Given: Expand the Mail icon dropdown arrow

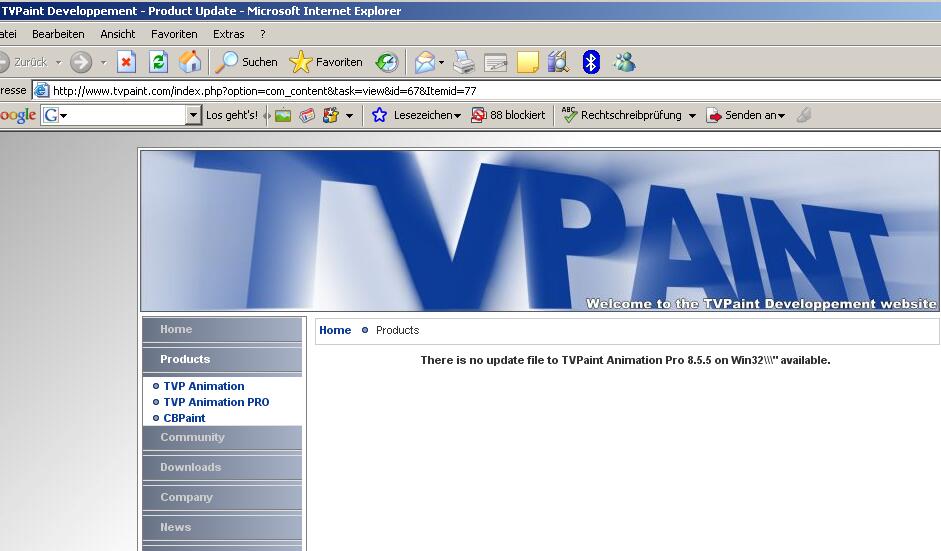Looking at the screenshot, I should click(x=441, y=62).
